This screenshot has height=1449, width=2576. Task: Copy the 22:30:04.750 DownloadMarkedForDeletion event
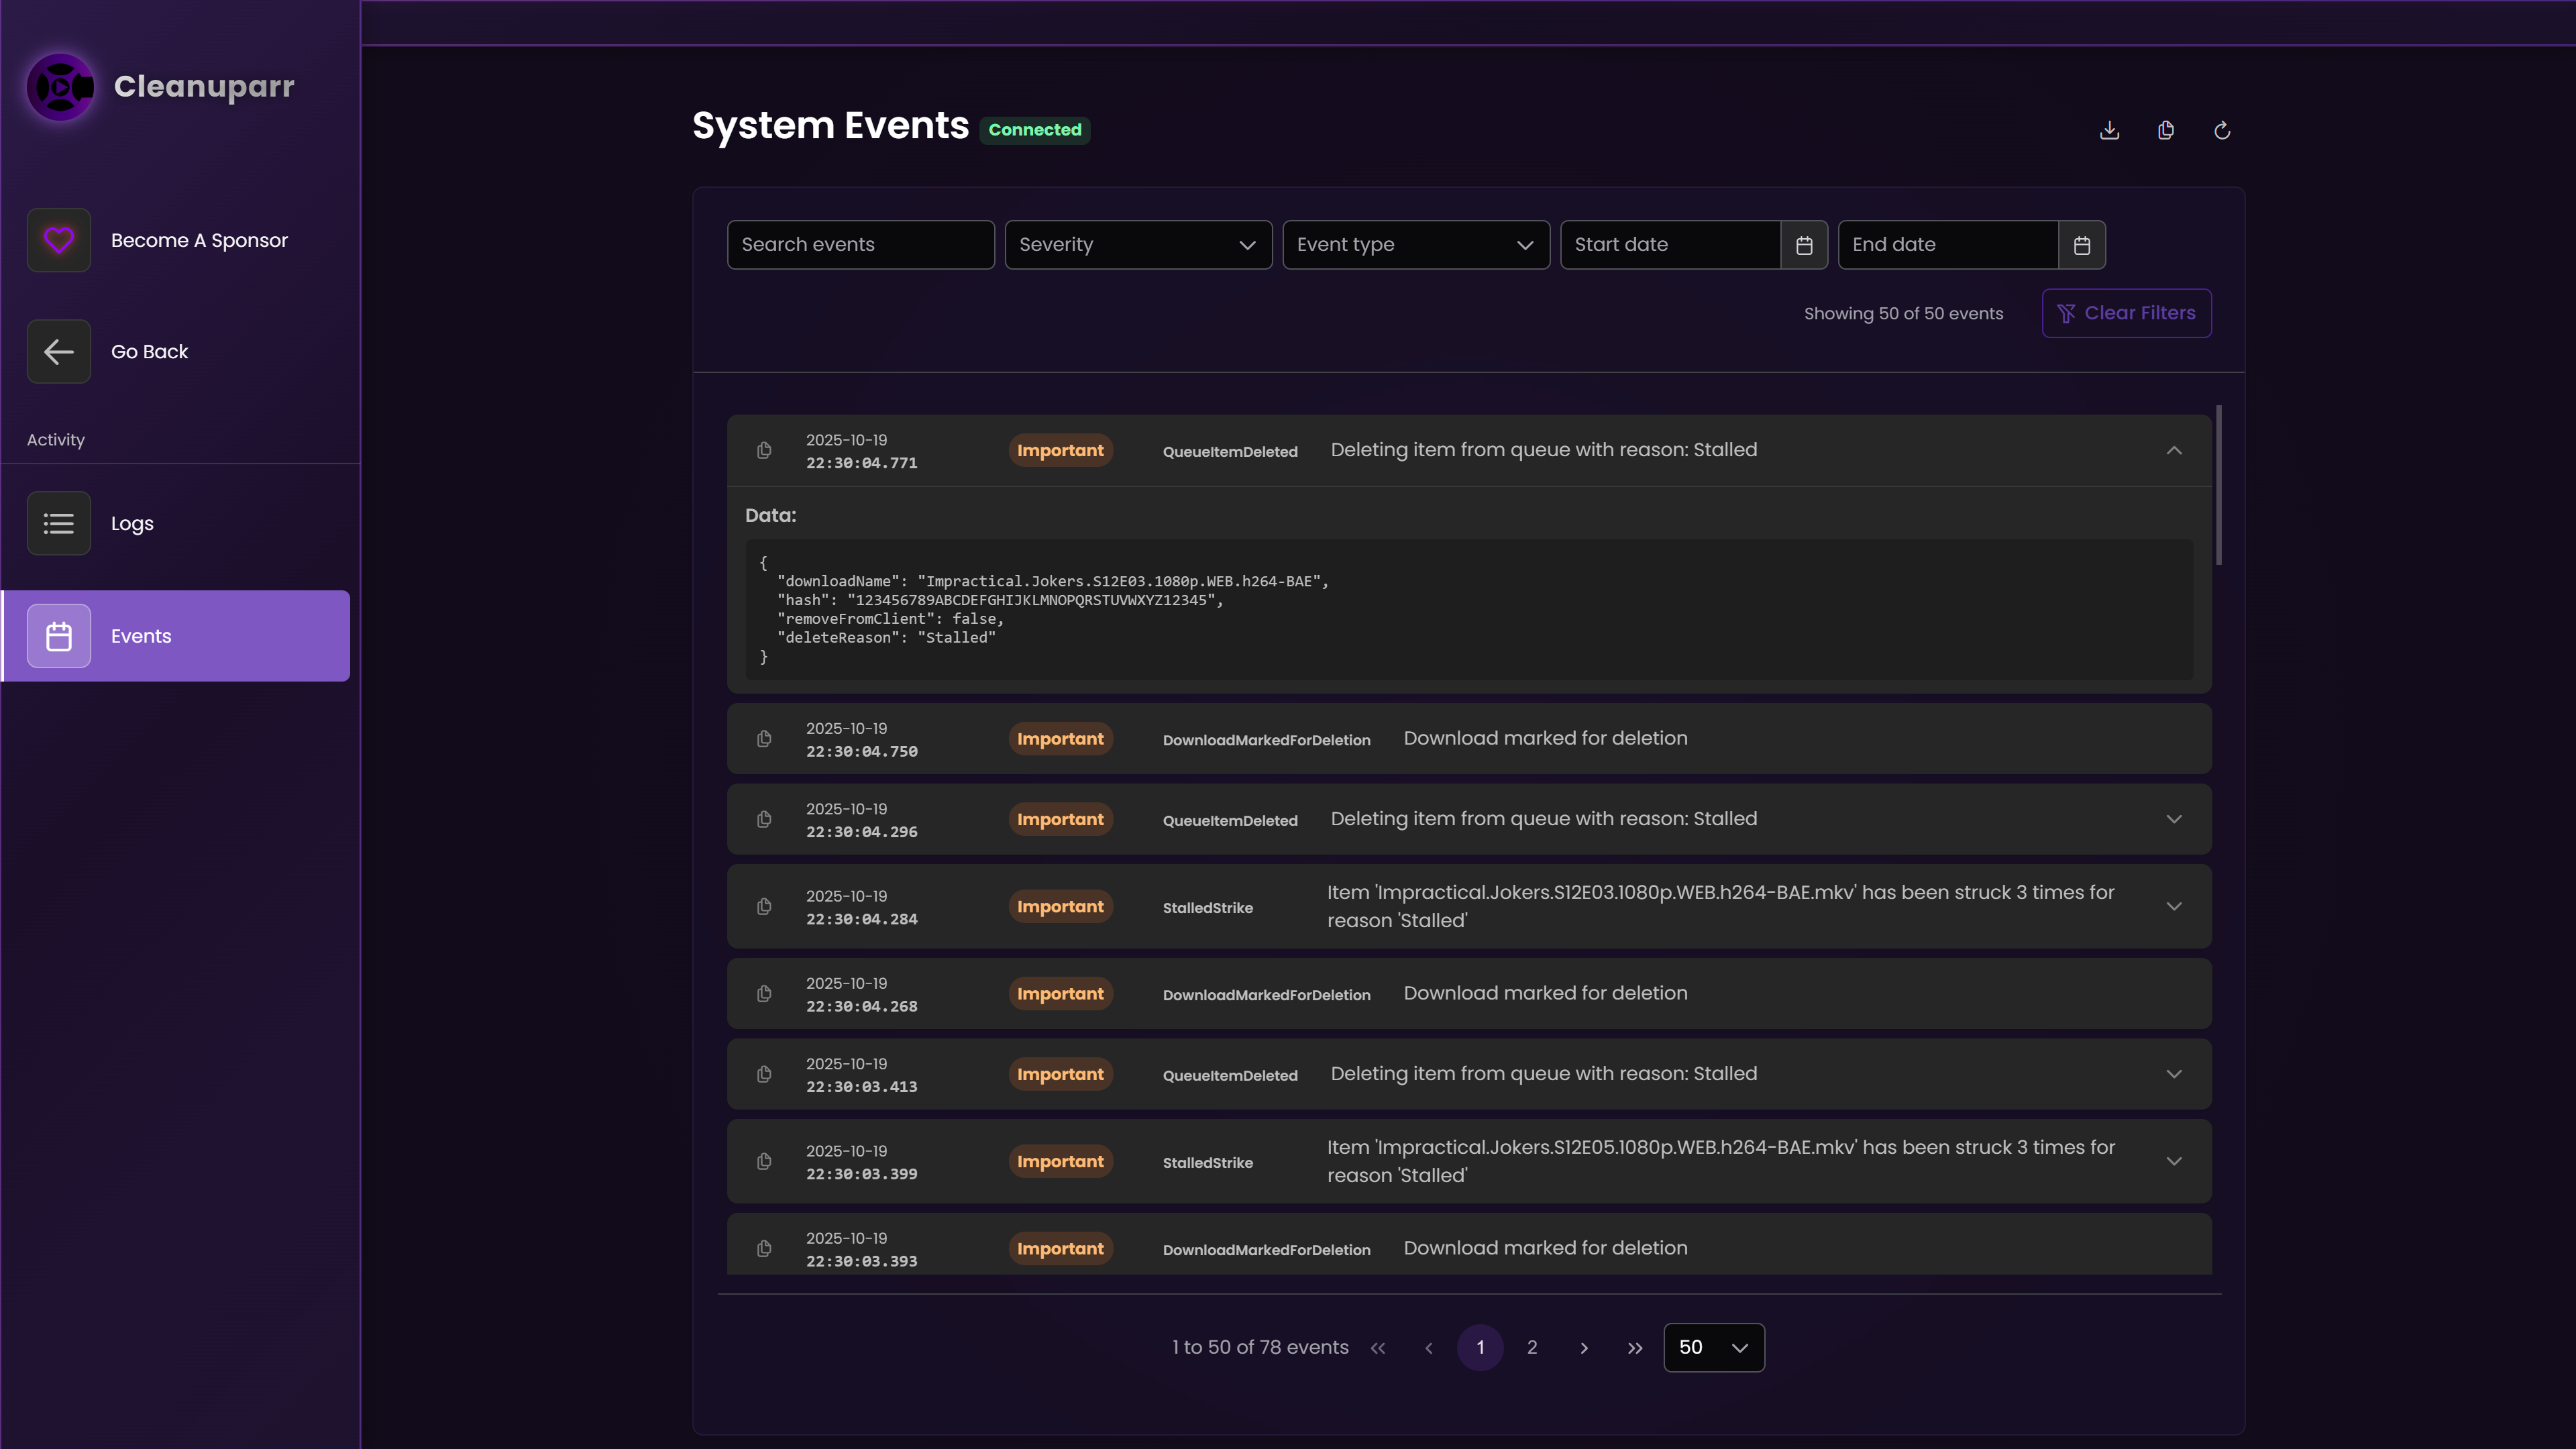764,739
